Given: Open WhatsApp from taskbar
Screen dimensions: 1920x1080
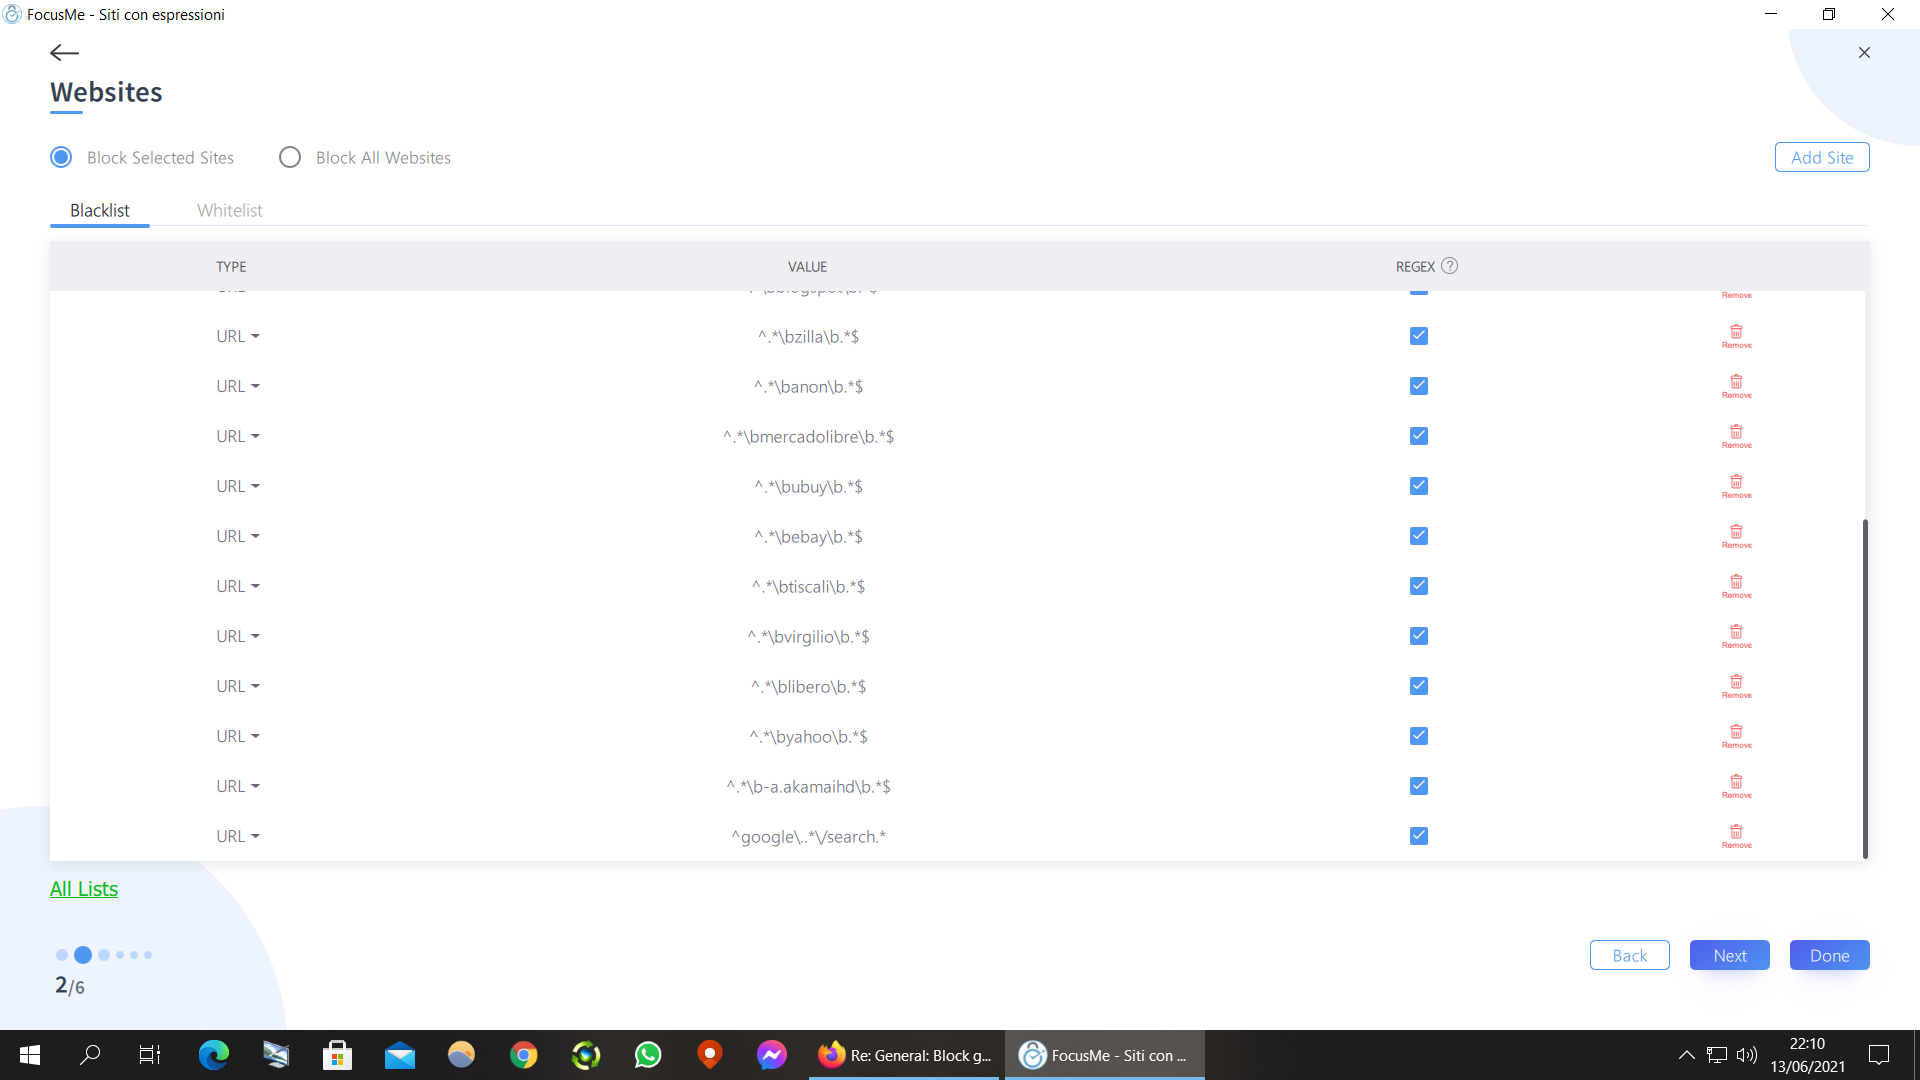Looking at the screenshot, I should point(648,1055).
